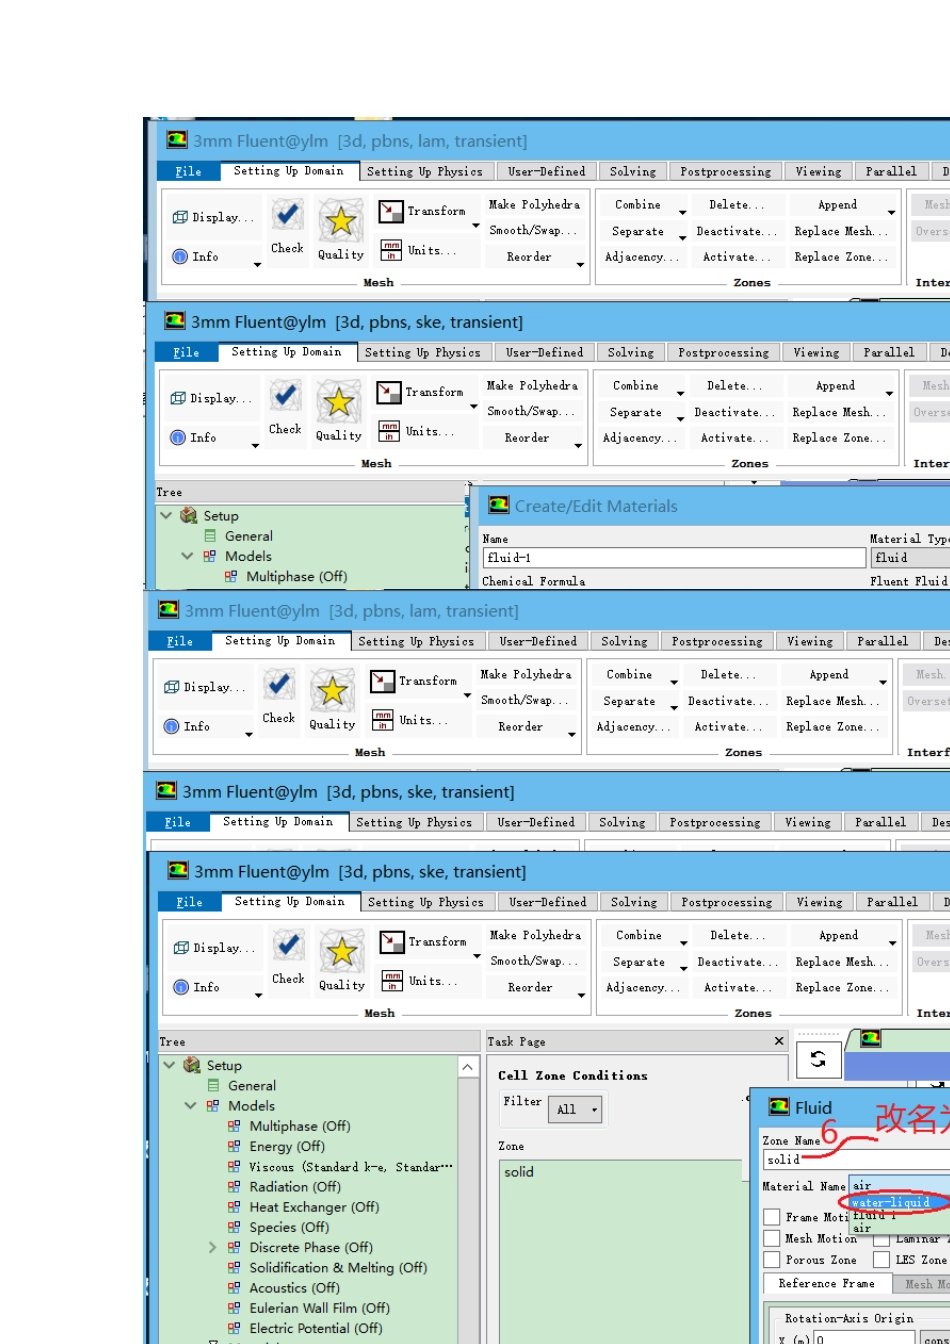Image resolution: width=950 pixels, height=1344 pixels.
Task: Close the Task Page panel
Action: [779, 1041]
